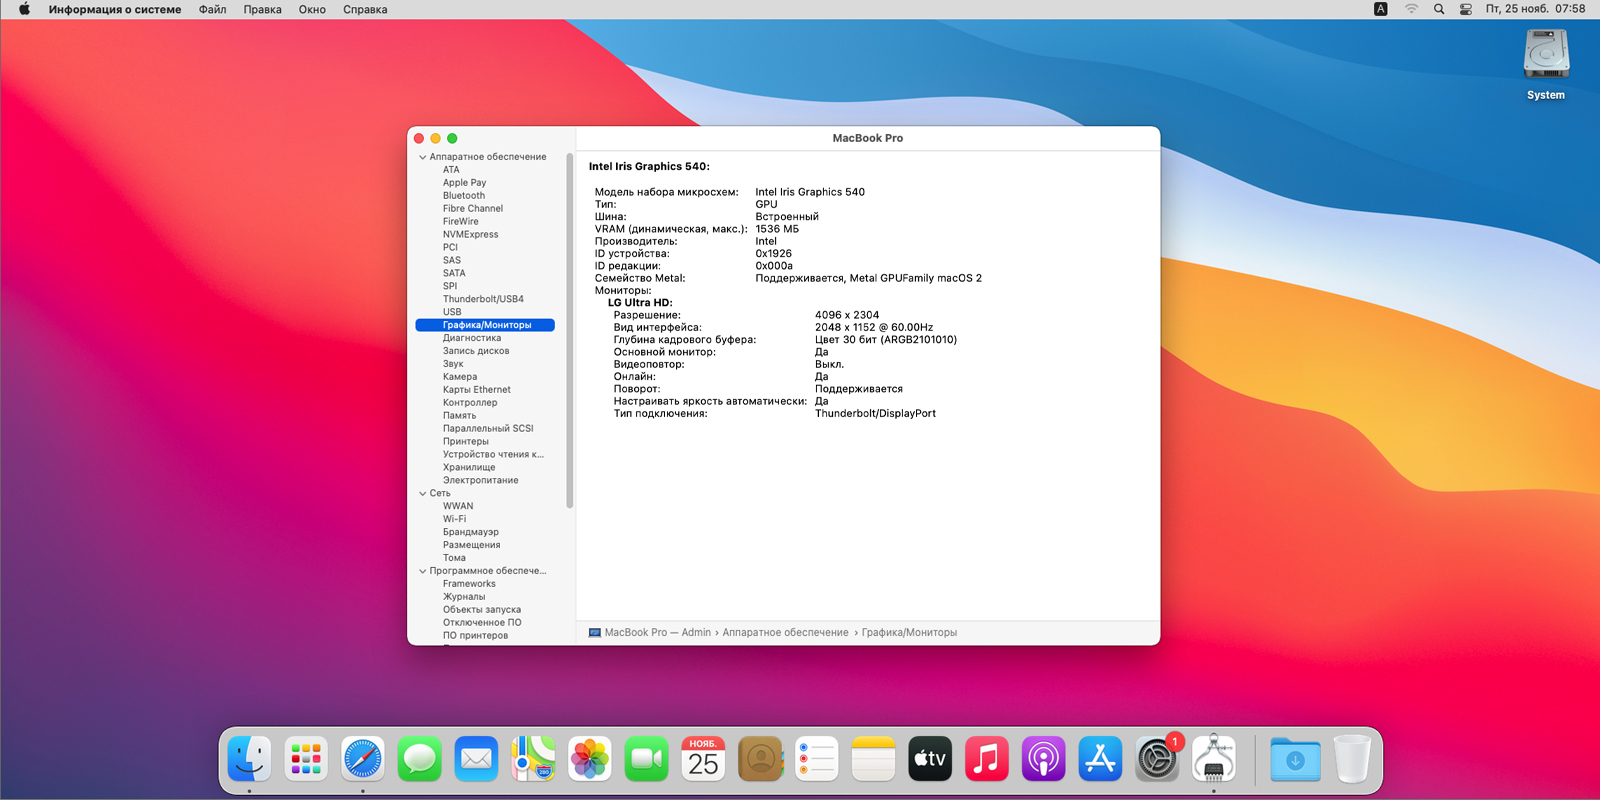This screenshot has height=800, width=1600.
Task: Select Bluetooth in sidebar
Action: [464, 196]
